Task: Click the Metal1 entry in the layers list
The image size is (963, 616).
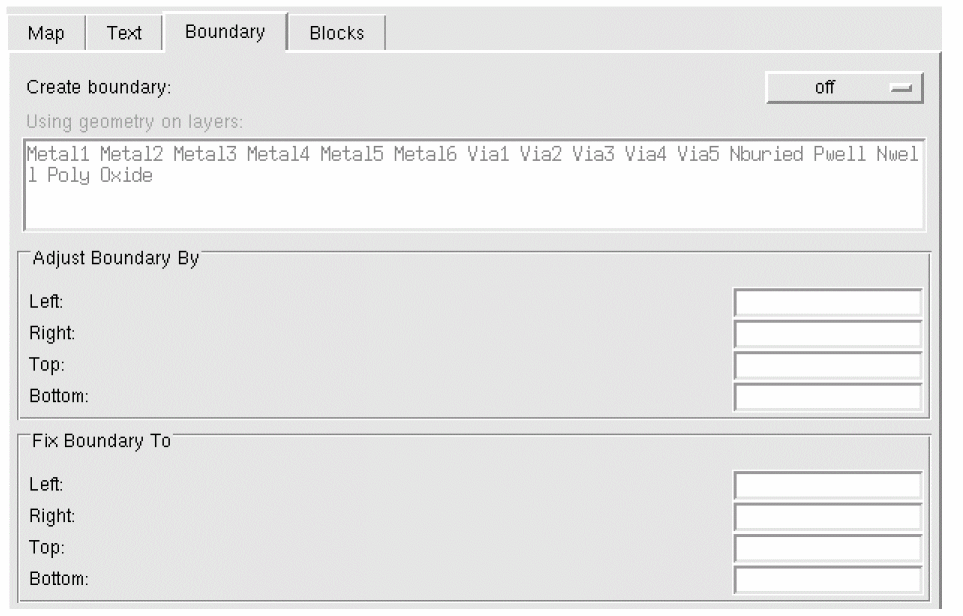Action: 58,155
